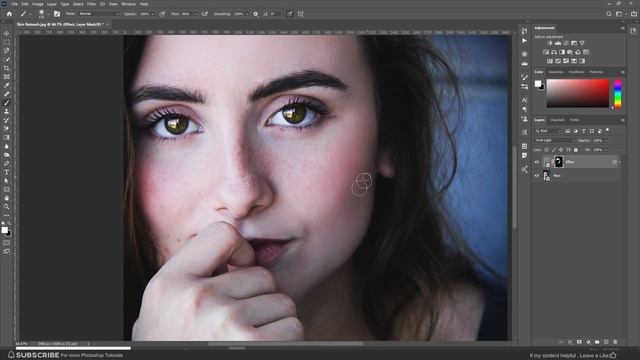The image size is (640, 360).
Task: Select the Zoom tool
Action: pyautogui.click(x=7, y=207)
